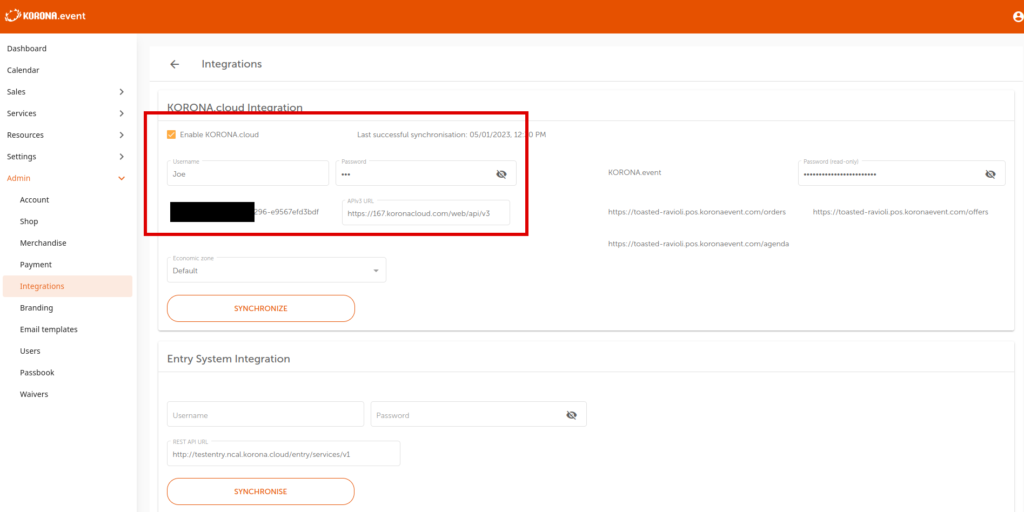The height and width of the screenshot is (512, 1024).
Task: Expand the Resources menu chevron
Action: pyautogui.click(x=121, y=135)
